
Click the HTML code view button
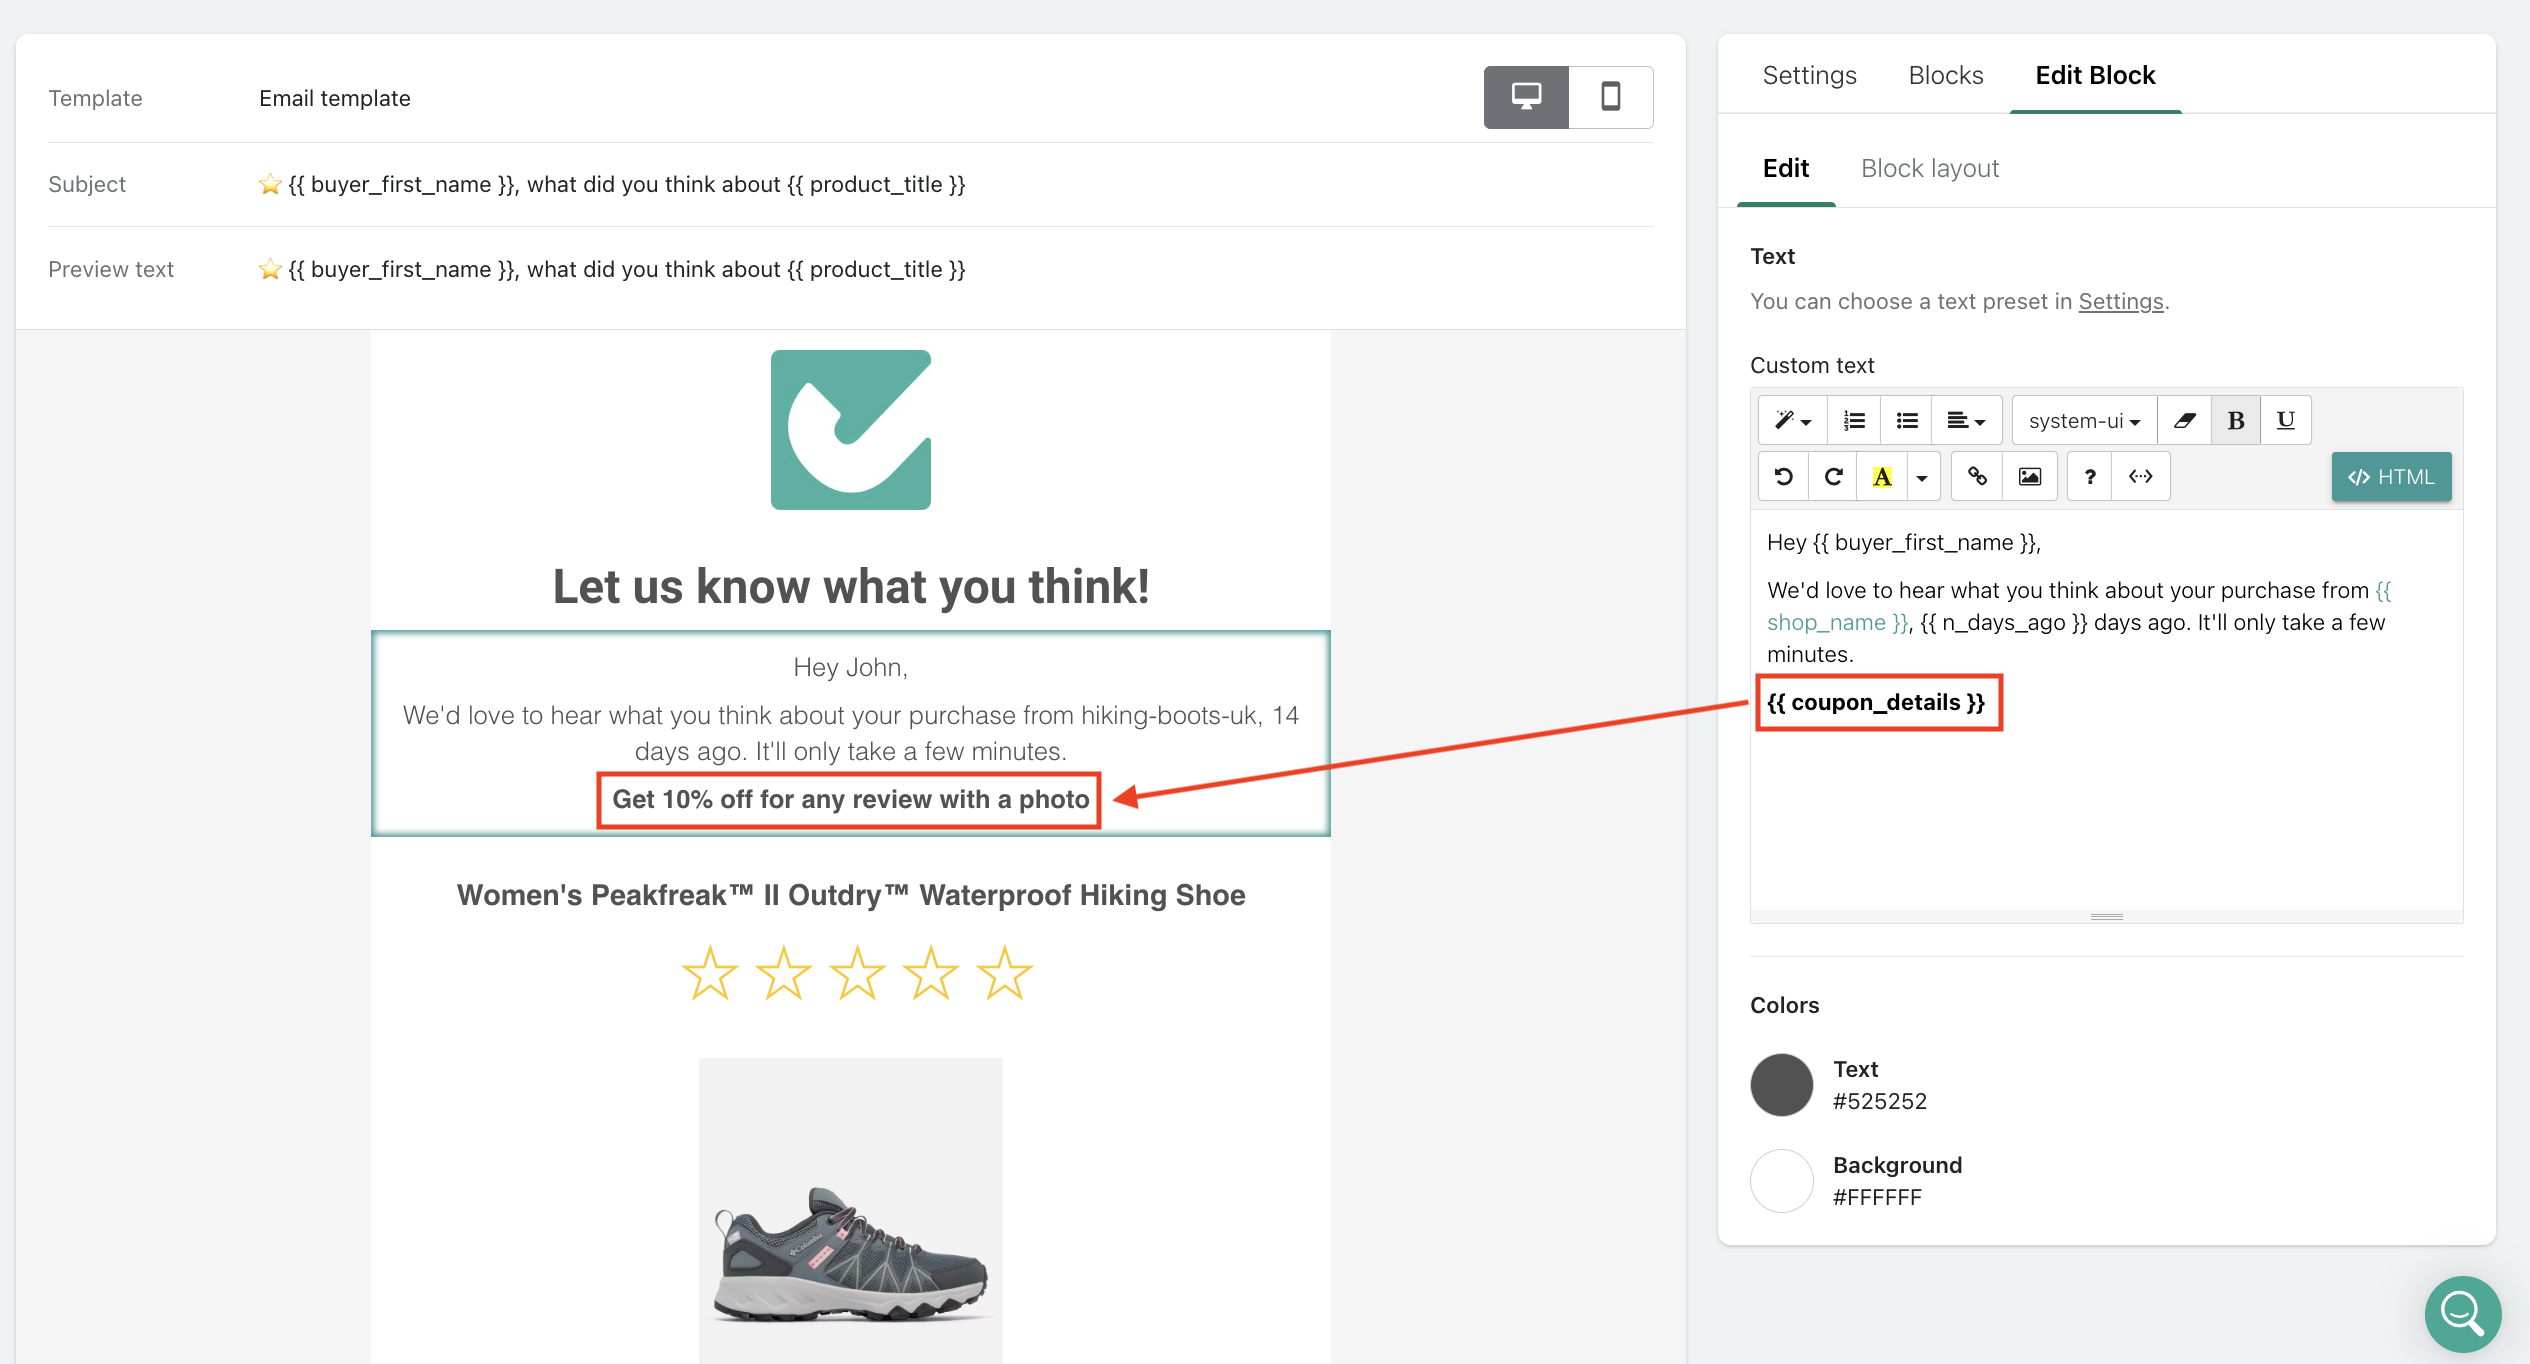(2390, 477)
